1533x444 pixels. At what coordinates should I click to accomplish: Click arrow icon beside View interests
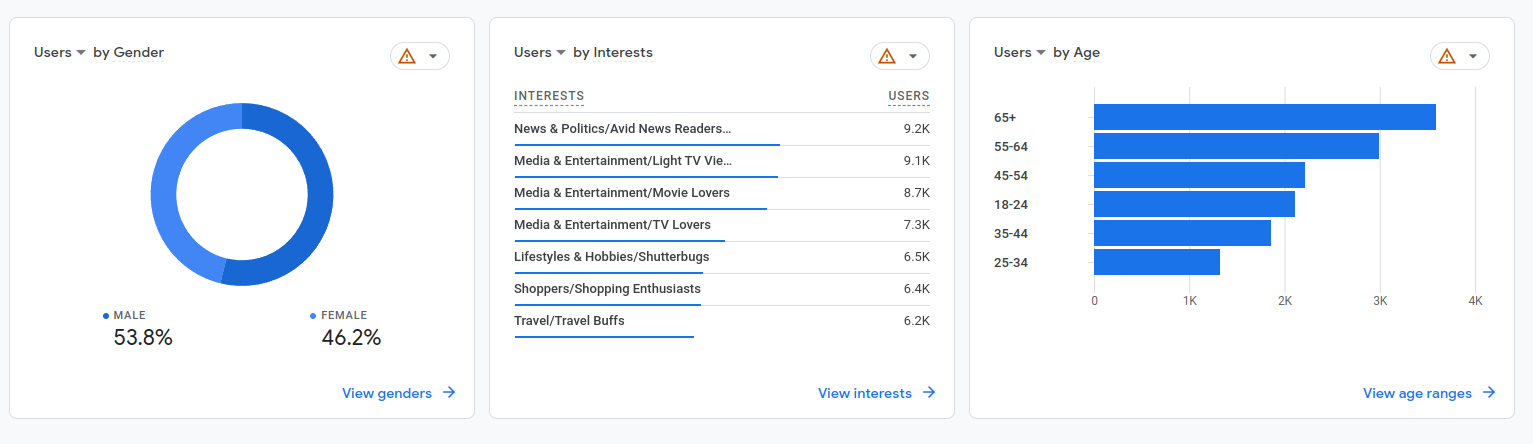929,393
